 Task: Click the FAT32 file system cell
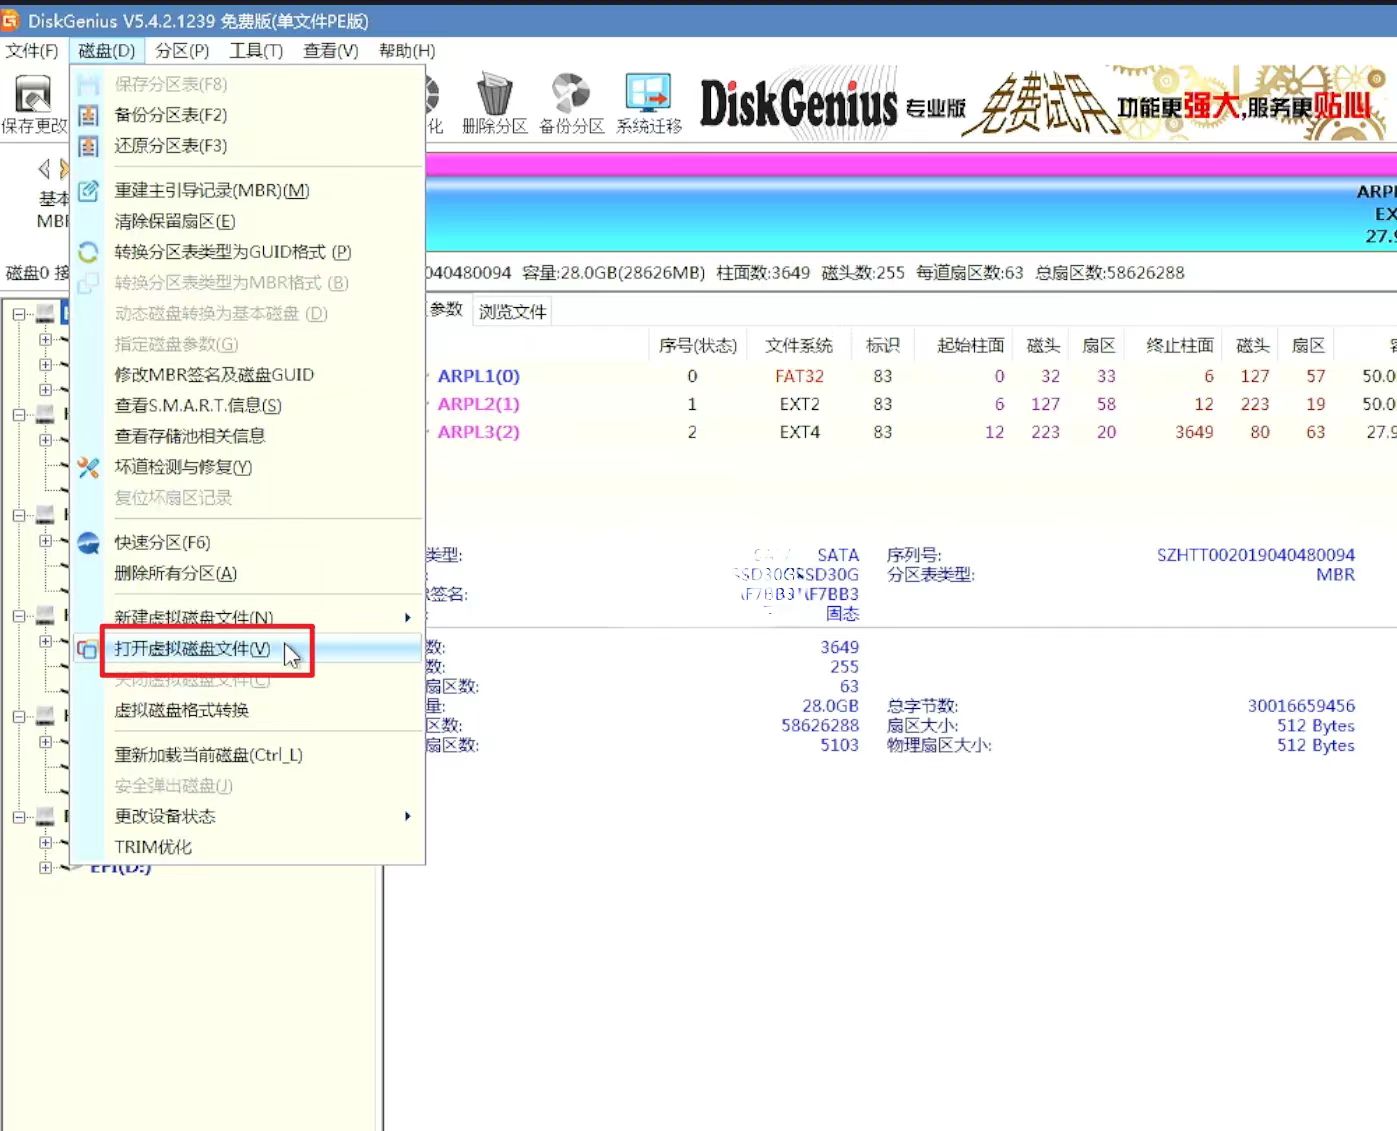coord(799,376)
